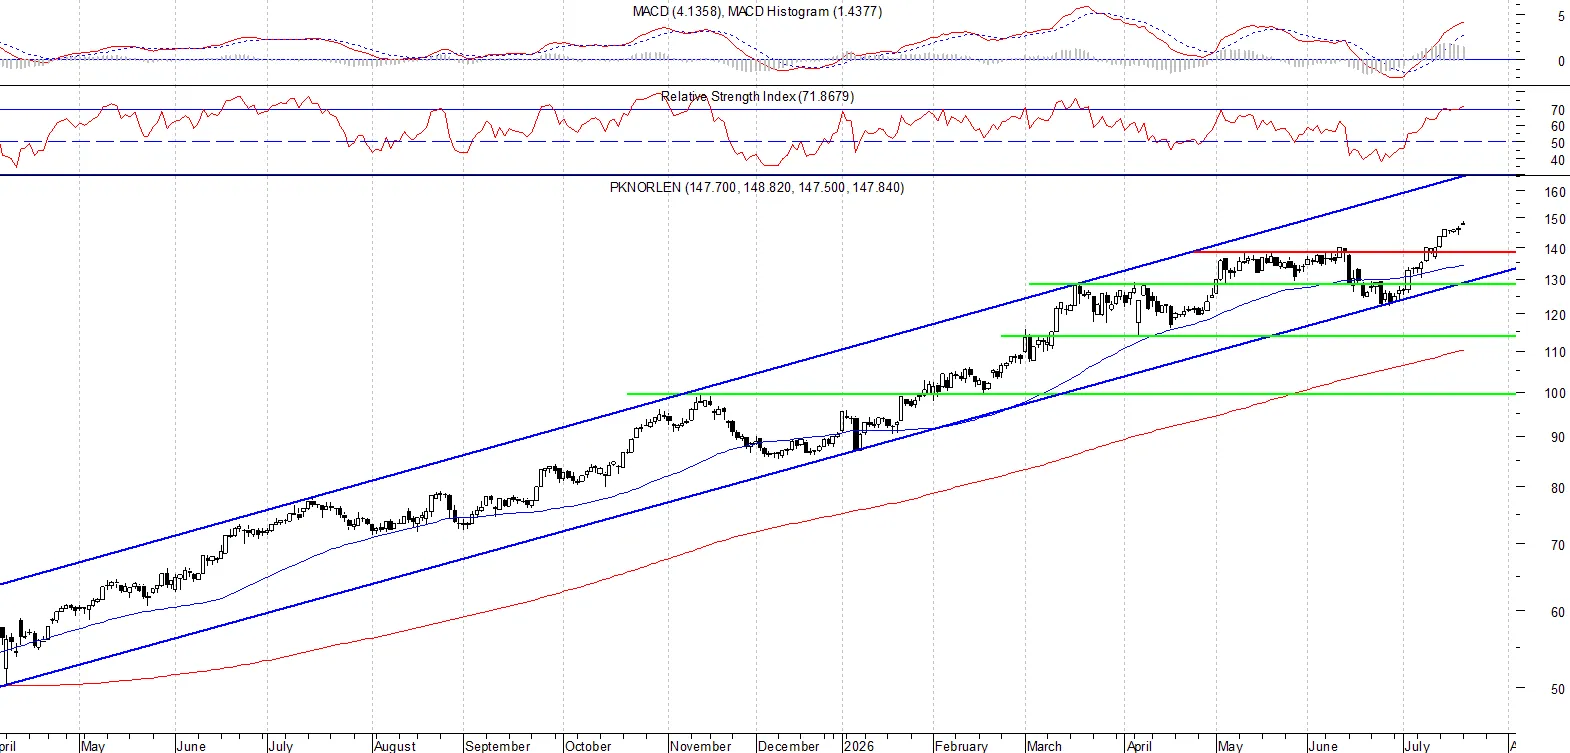Select the 140 price axis label
This screenshot has width=1570, height=753.
(x=1555, y=249)
